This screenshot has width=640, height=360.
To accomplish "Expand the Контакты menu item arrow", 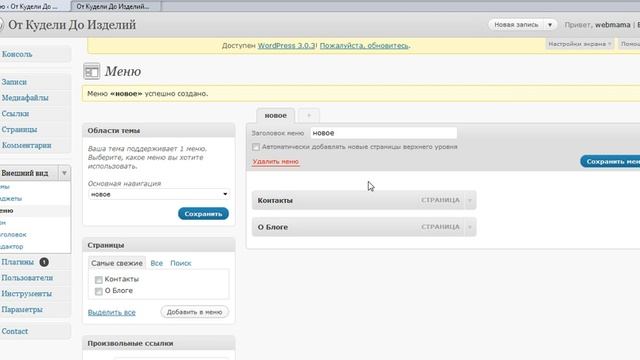I will click(x=470, y=200).
